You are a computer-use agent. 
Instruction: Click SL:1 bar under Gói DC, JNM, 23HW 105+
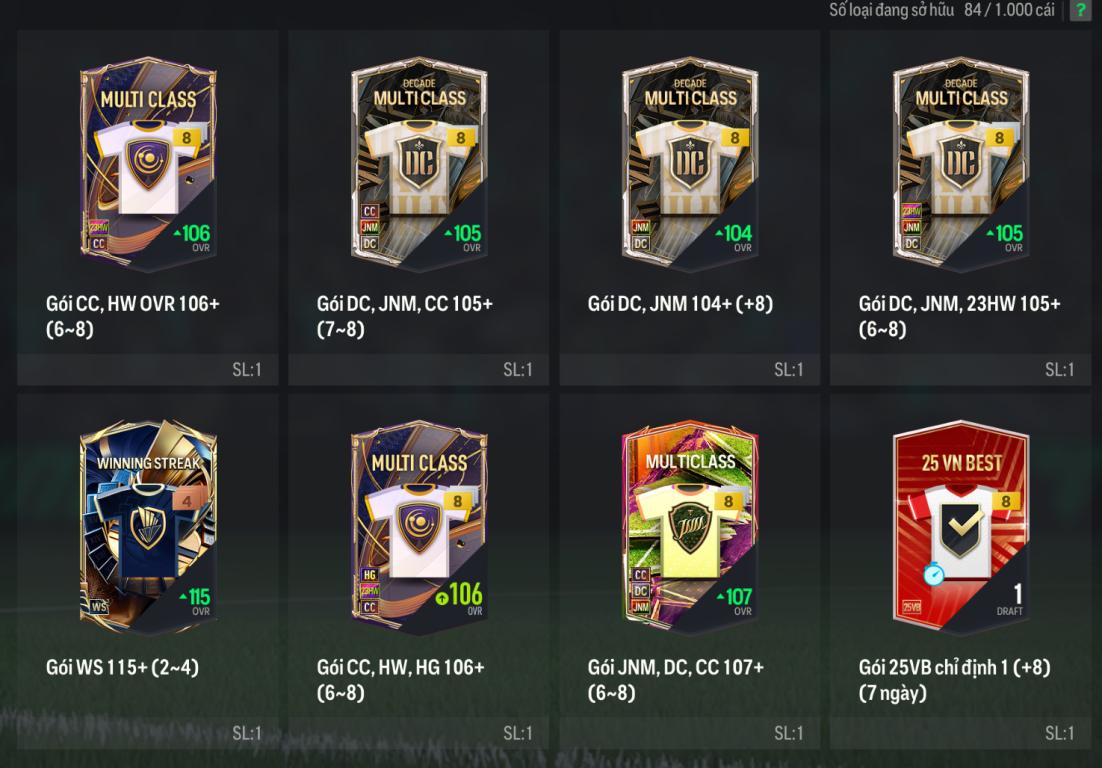pyautogui.click(x=960, y=370)
